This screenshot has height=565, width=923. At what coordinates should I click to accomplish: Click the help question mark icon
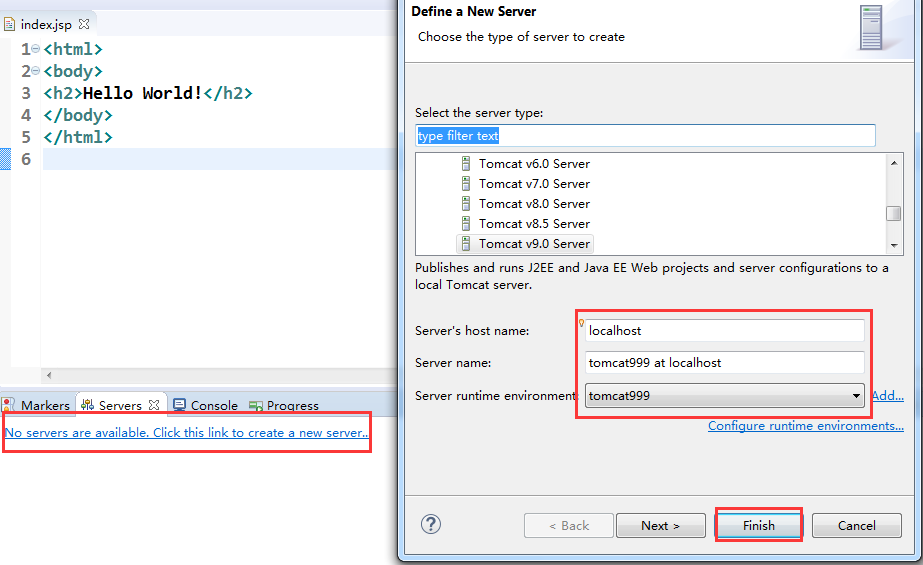coord(431,524)
